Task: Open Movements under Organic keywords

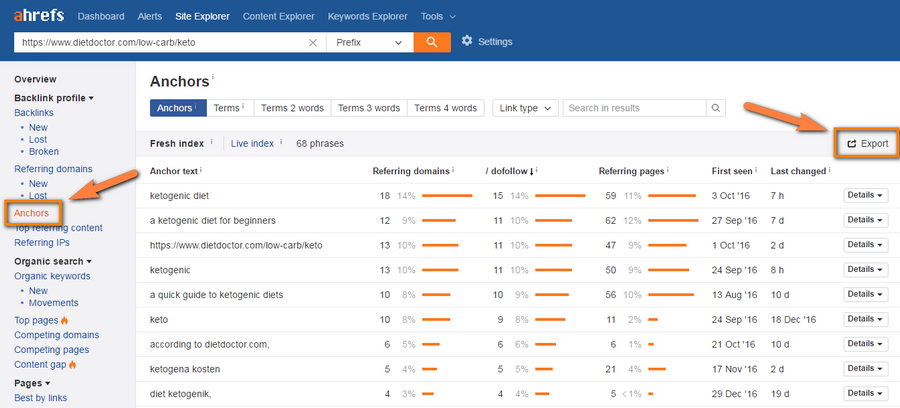Action: click(53, 303)
